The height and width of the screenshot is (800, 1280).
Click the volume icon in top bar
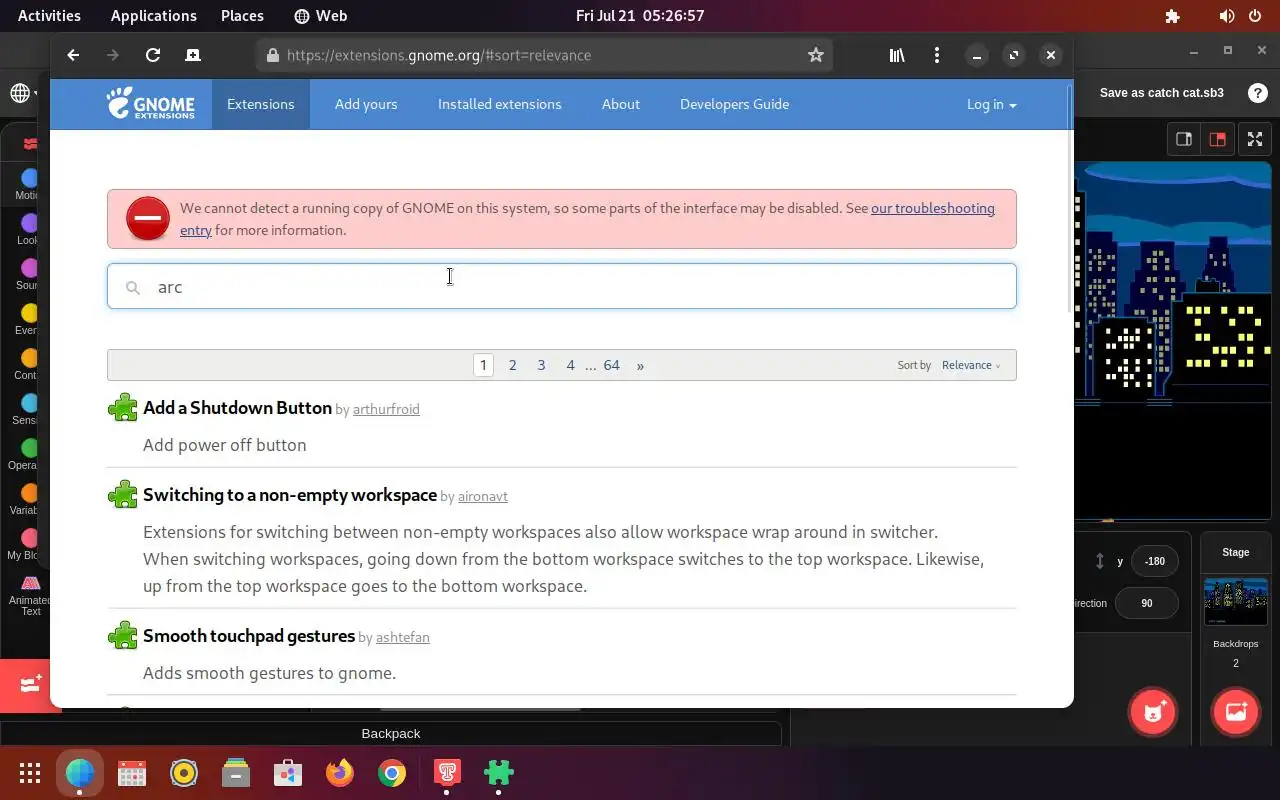pos(1227,16)
